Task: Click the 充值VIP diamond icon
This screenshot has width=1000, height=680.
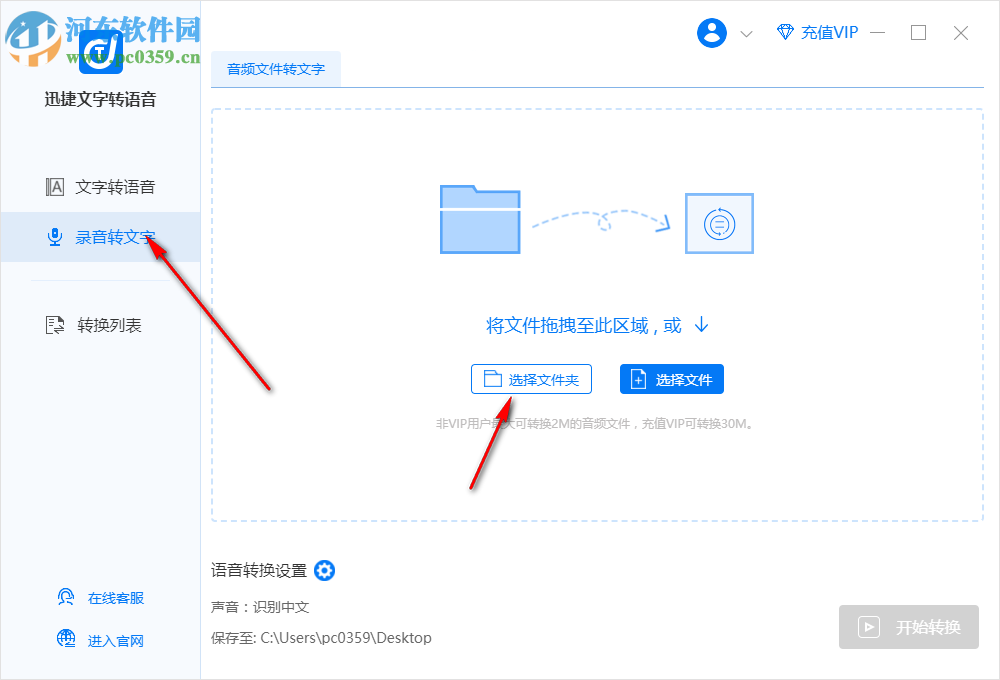Action: [x=786, y=32]
